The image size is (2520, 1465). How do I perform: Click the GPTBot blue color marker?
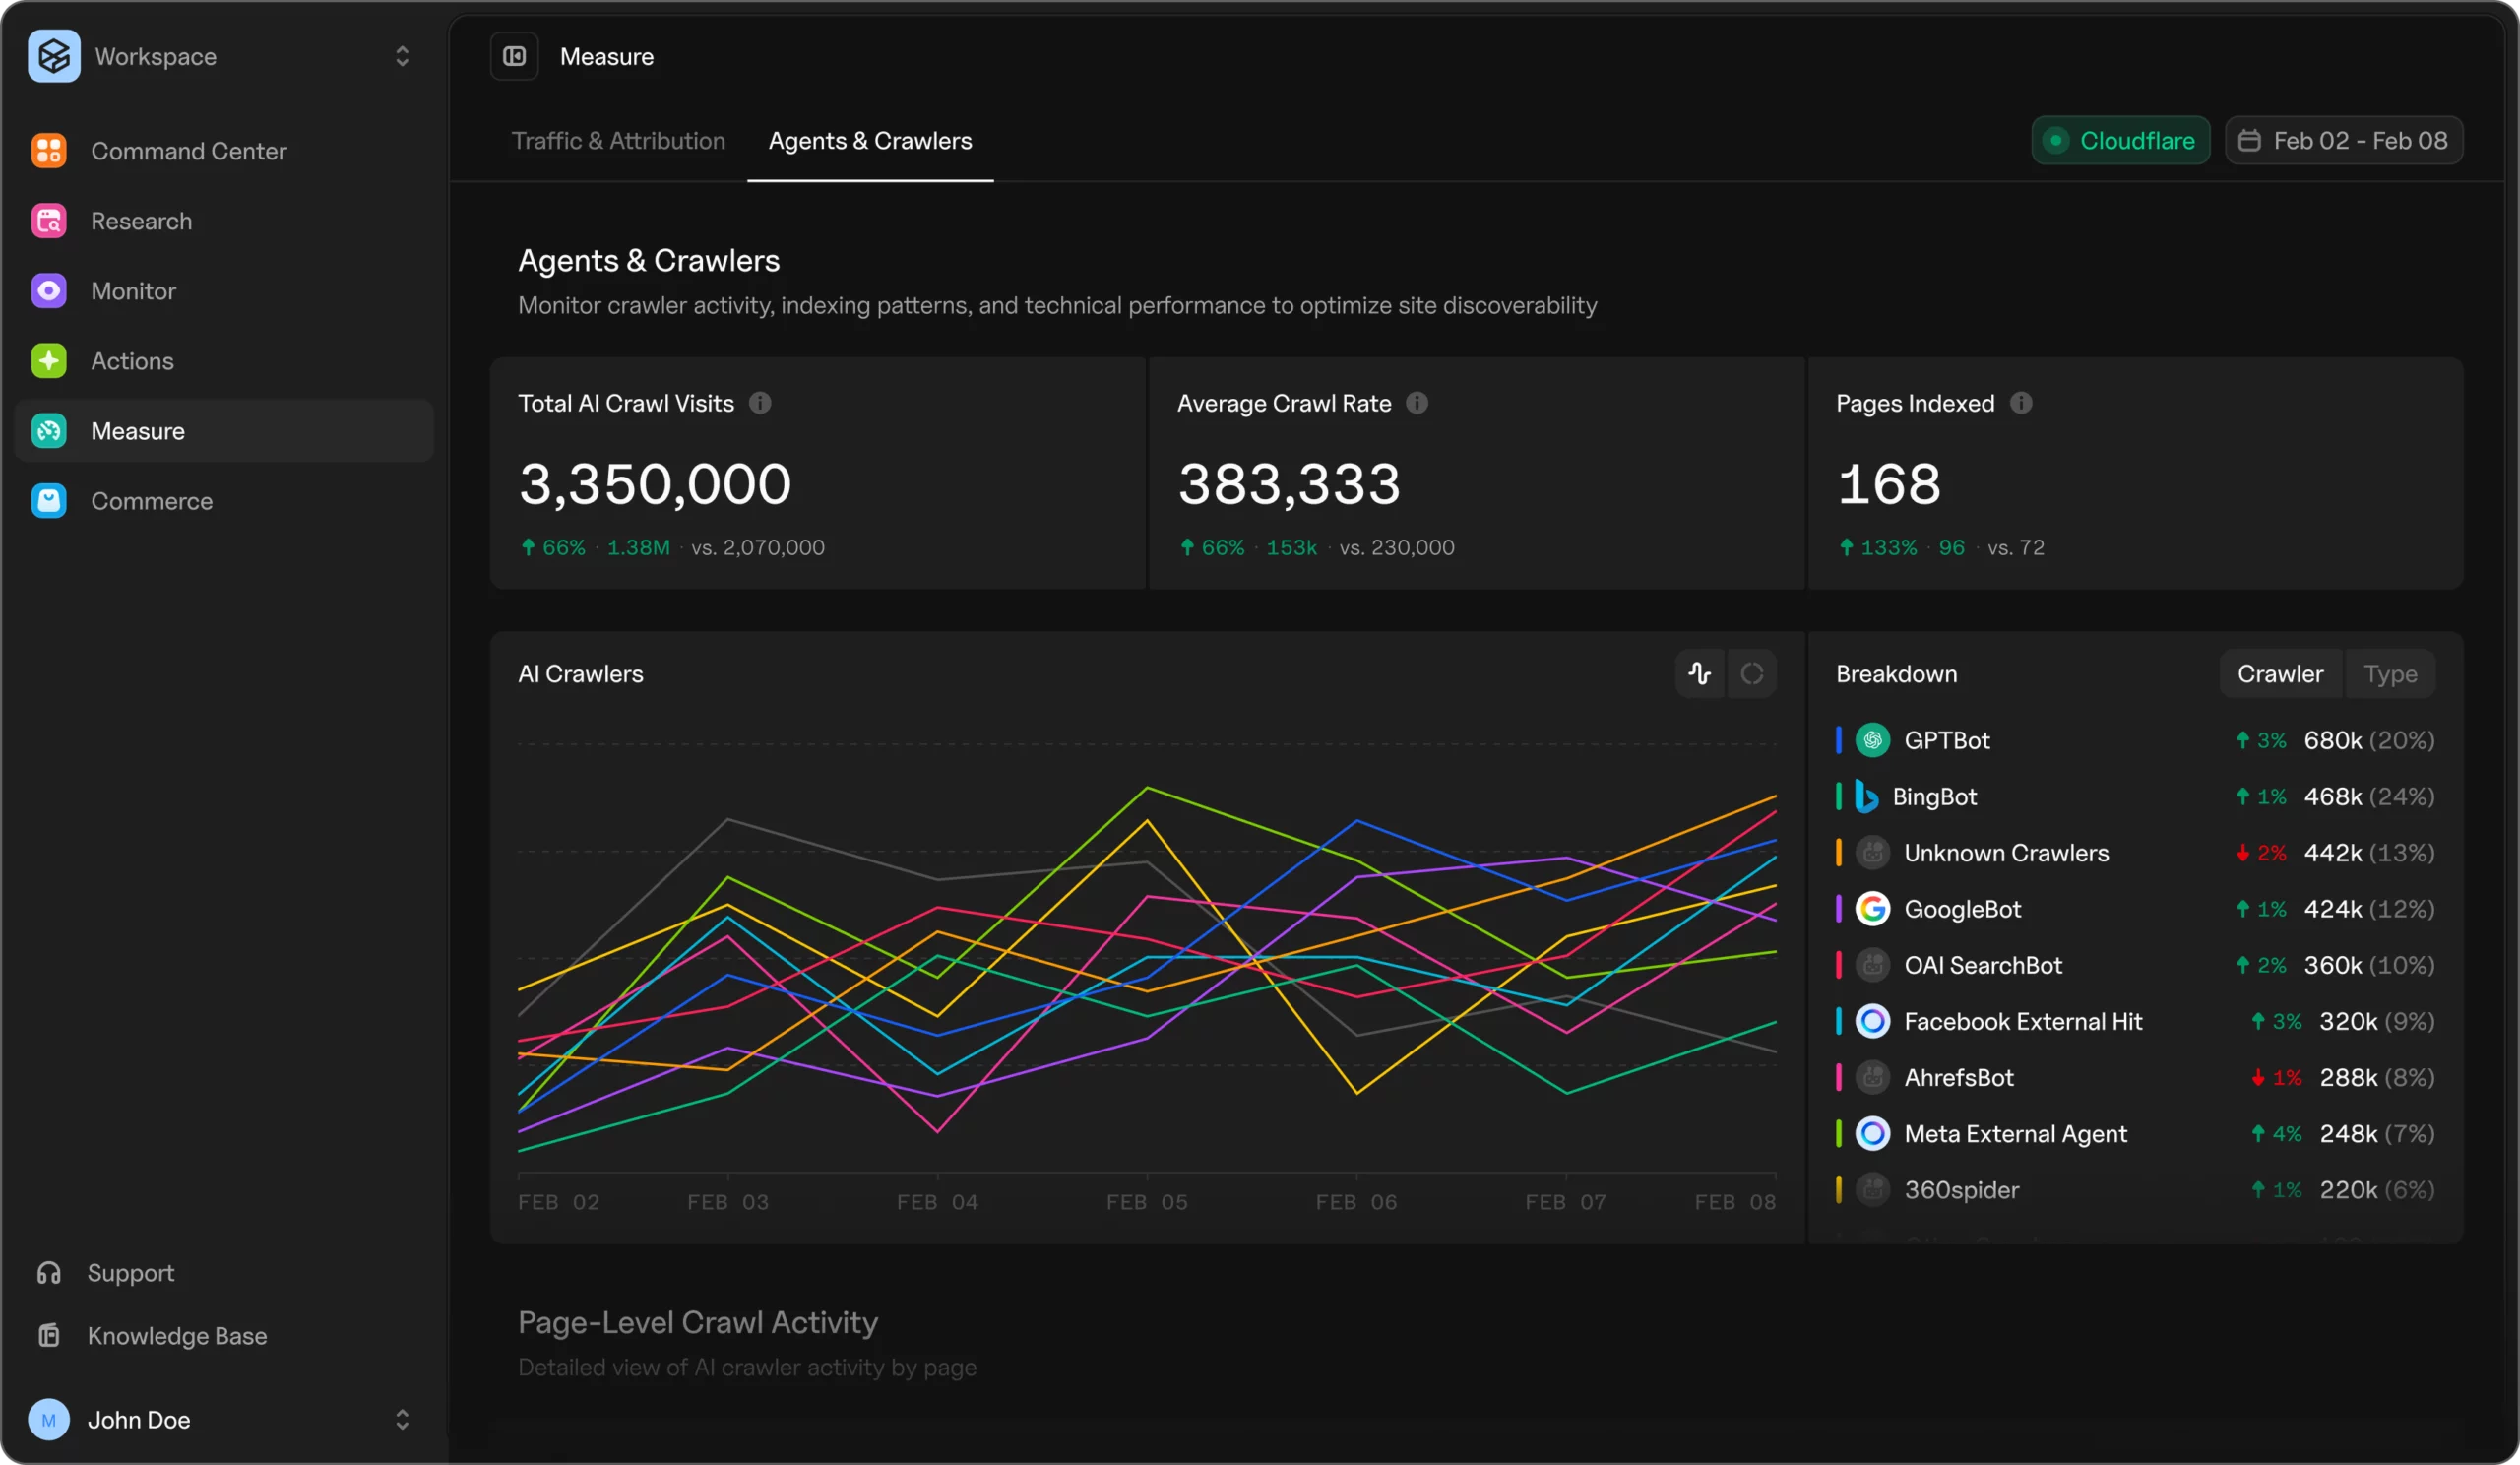(1838, 740)
